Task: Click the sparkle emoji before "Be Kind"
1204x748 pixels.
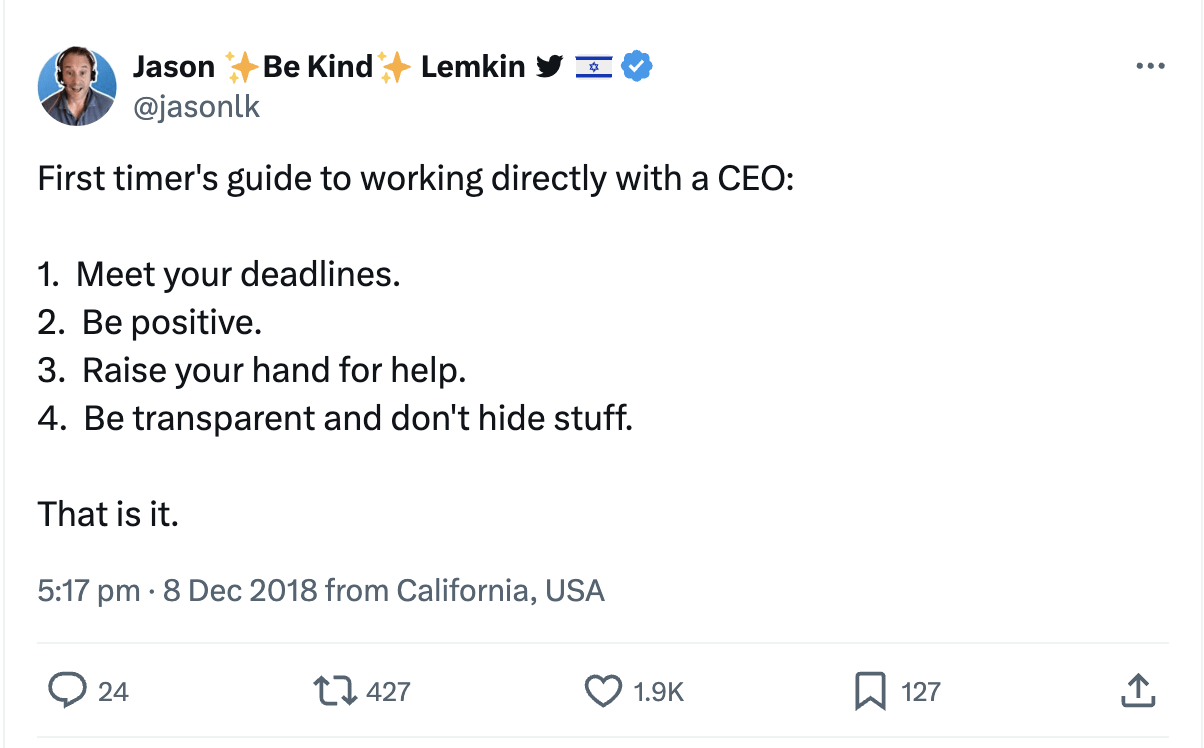Action: tap(242, 68)
